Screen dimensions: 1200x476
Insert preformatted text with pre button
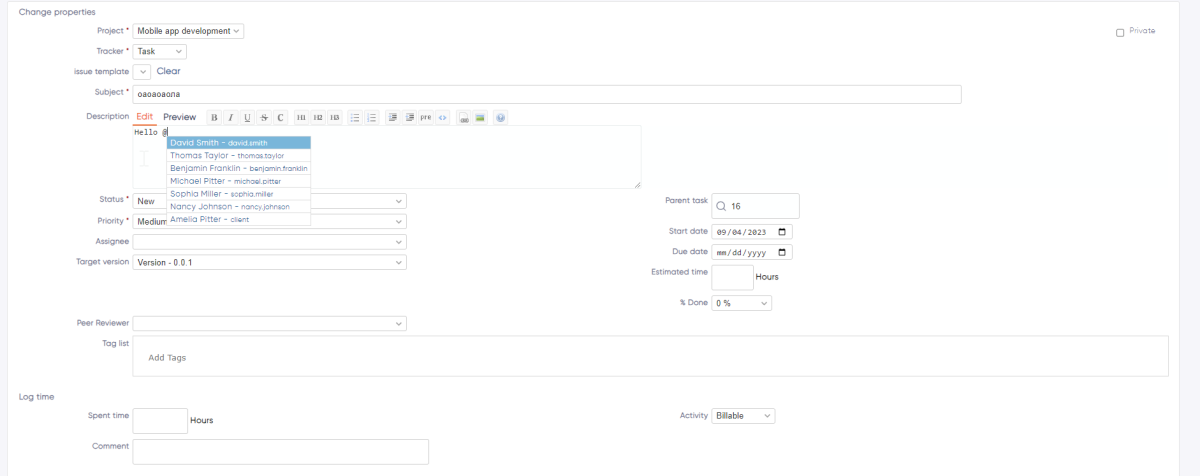pos(426,118)
